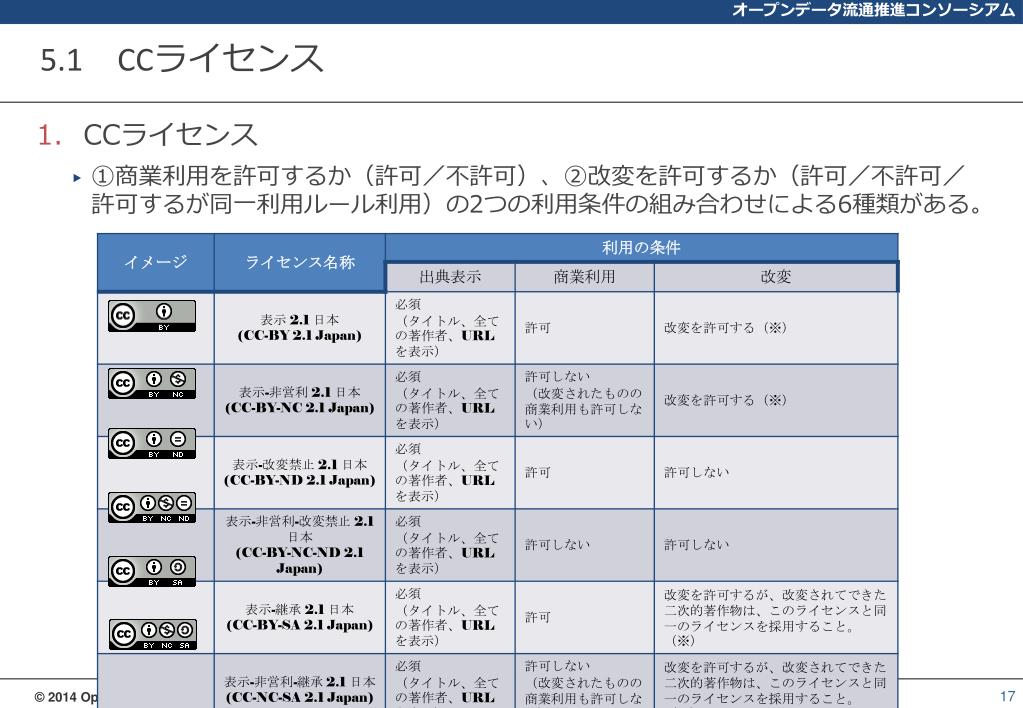Click the 改変 sub-header
The width and height of the screenshot is (1023, 708).
pyautogui.click(x=776, y=277)
